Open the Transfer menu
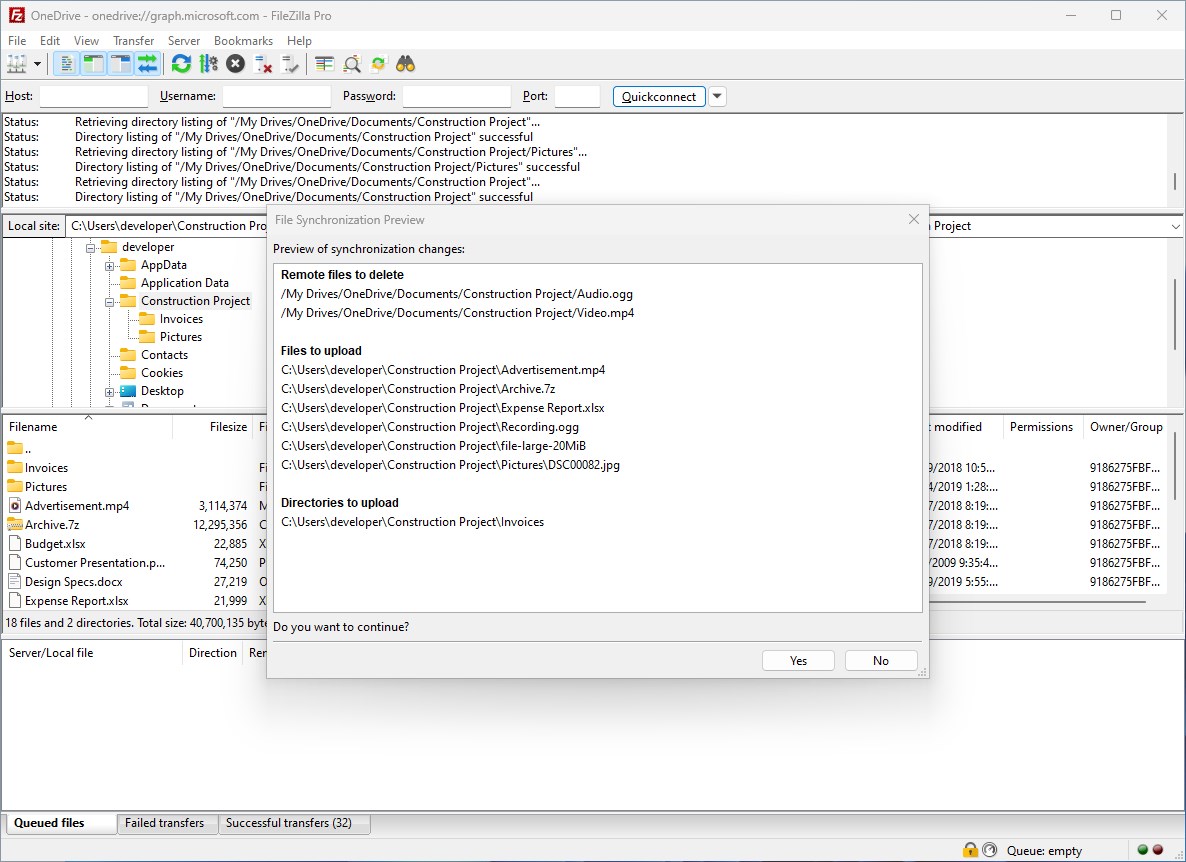 133,41
